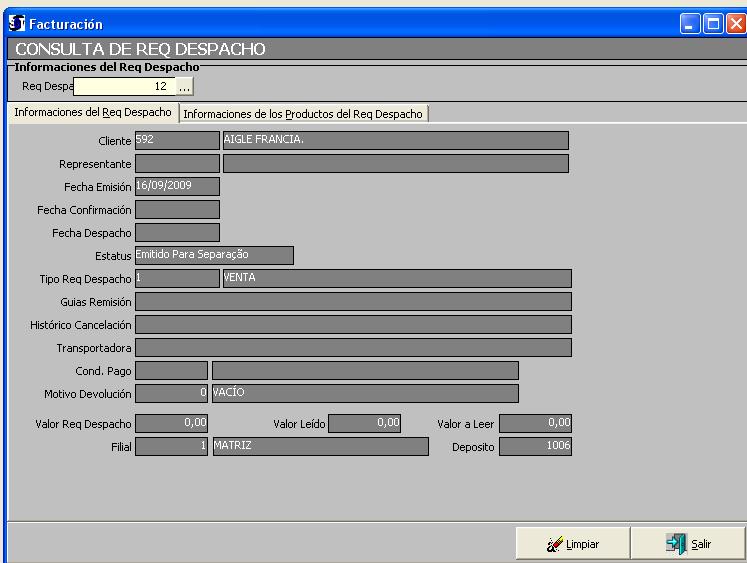The width and height of the screenshot is (747, 563).
Task: Select the Informaciones del Req Despacho tab
Action: (92, 113)
